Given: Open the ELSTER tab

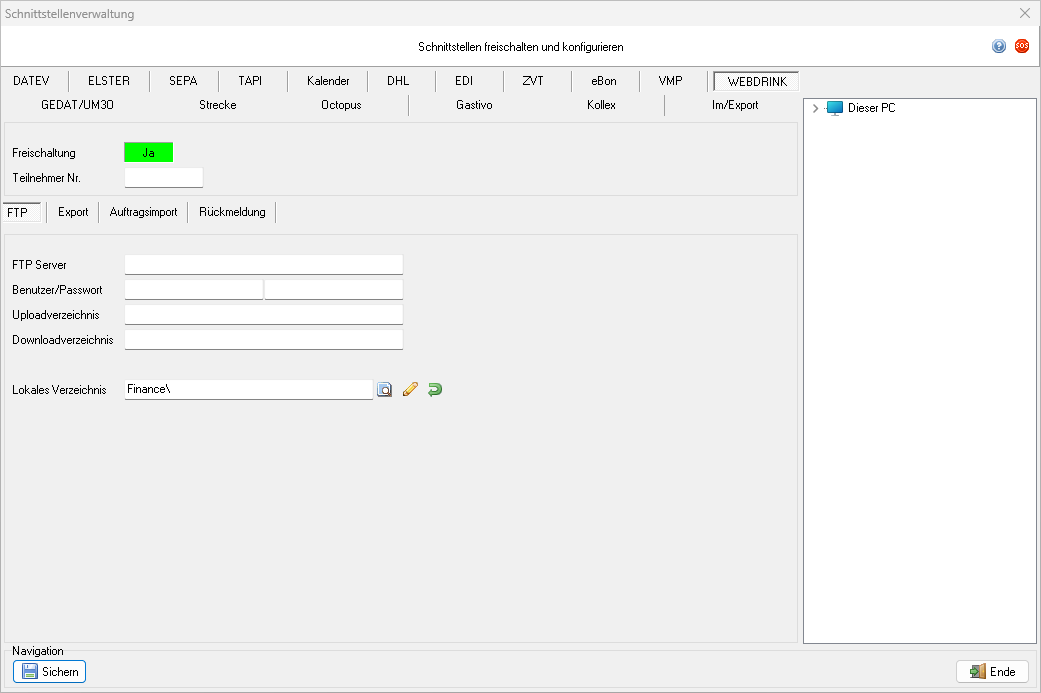Looking at the screenshot, I should click(109, 81).
